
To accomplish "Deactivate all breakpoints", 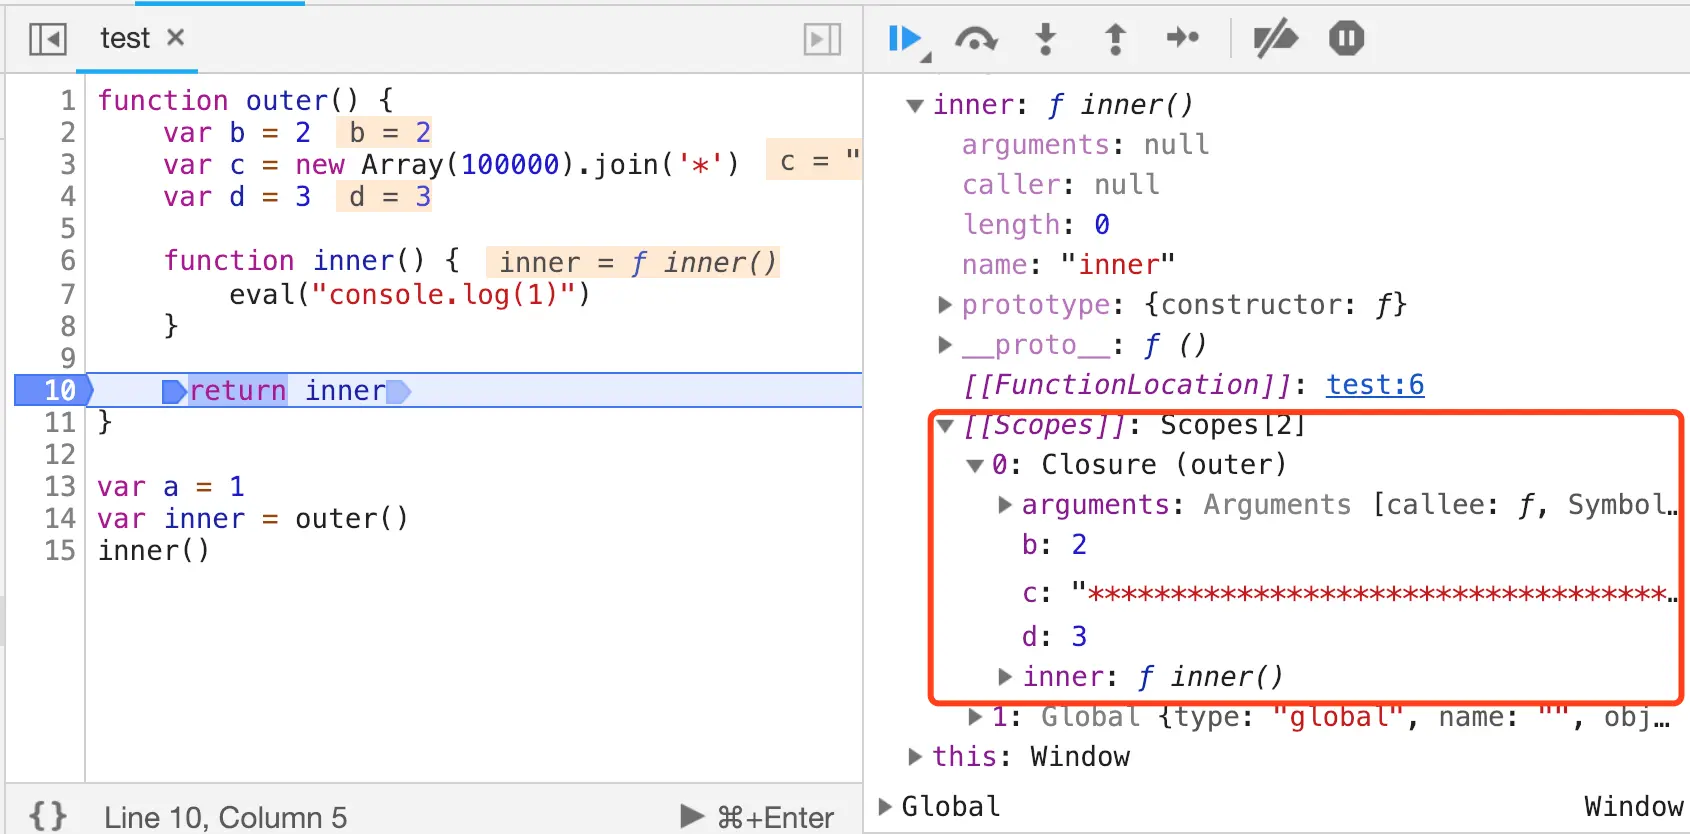I will pos(1275,39).
